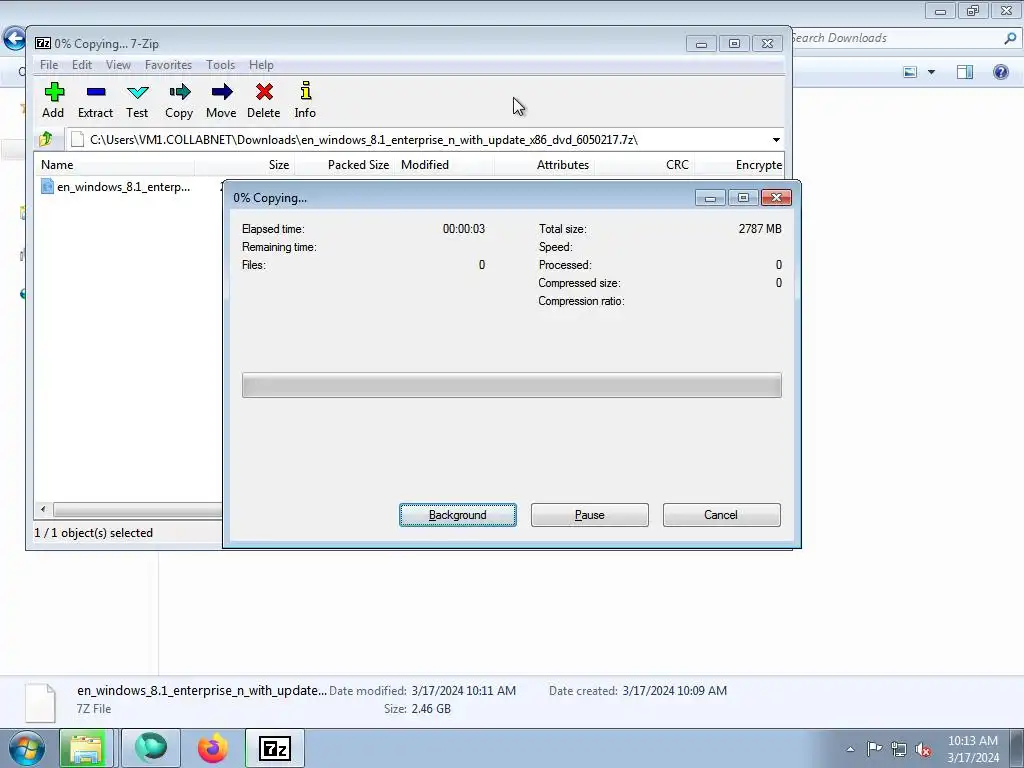1024x768 pixels.
Task: Sort by the CRC column header
Action: (644, 165)
